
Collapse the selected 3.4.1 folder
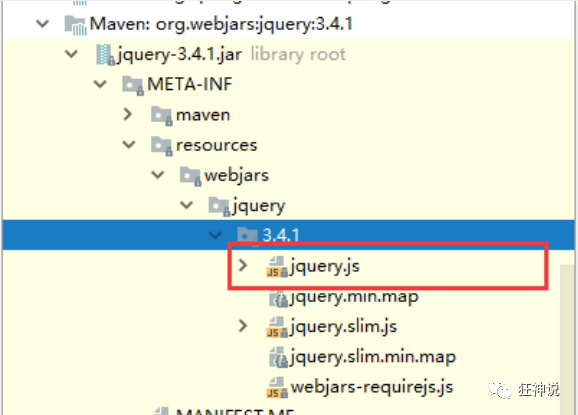pyautogui.click(x=215, y=235)
